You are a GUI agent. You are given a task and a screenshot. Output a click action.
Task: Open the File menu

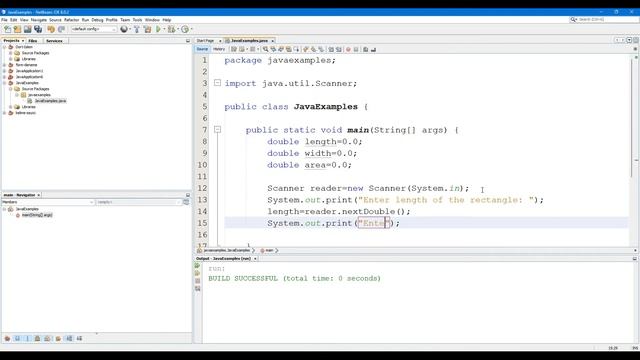pyautogui.click(x=4, y=20)
